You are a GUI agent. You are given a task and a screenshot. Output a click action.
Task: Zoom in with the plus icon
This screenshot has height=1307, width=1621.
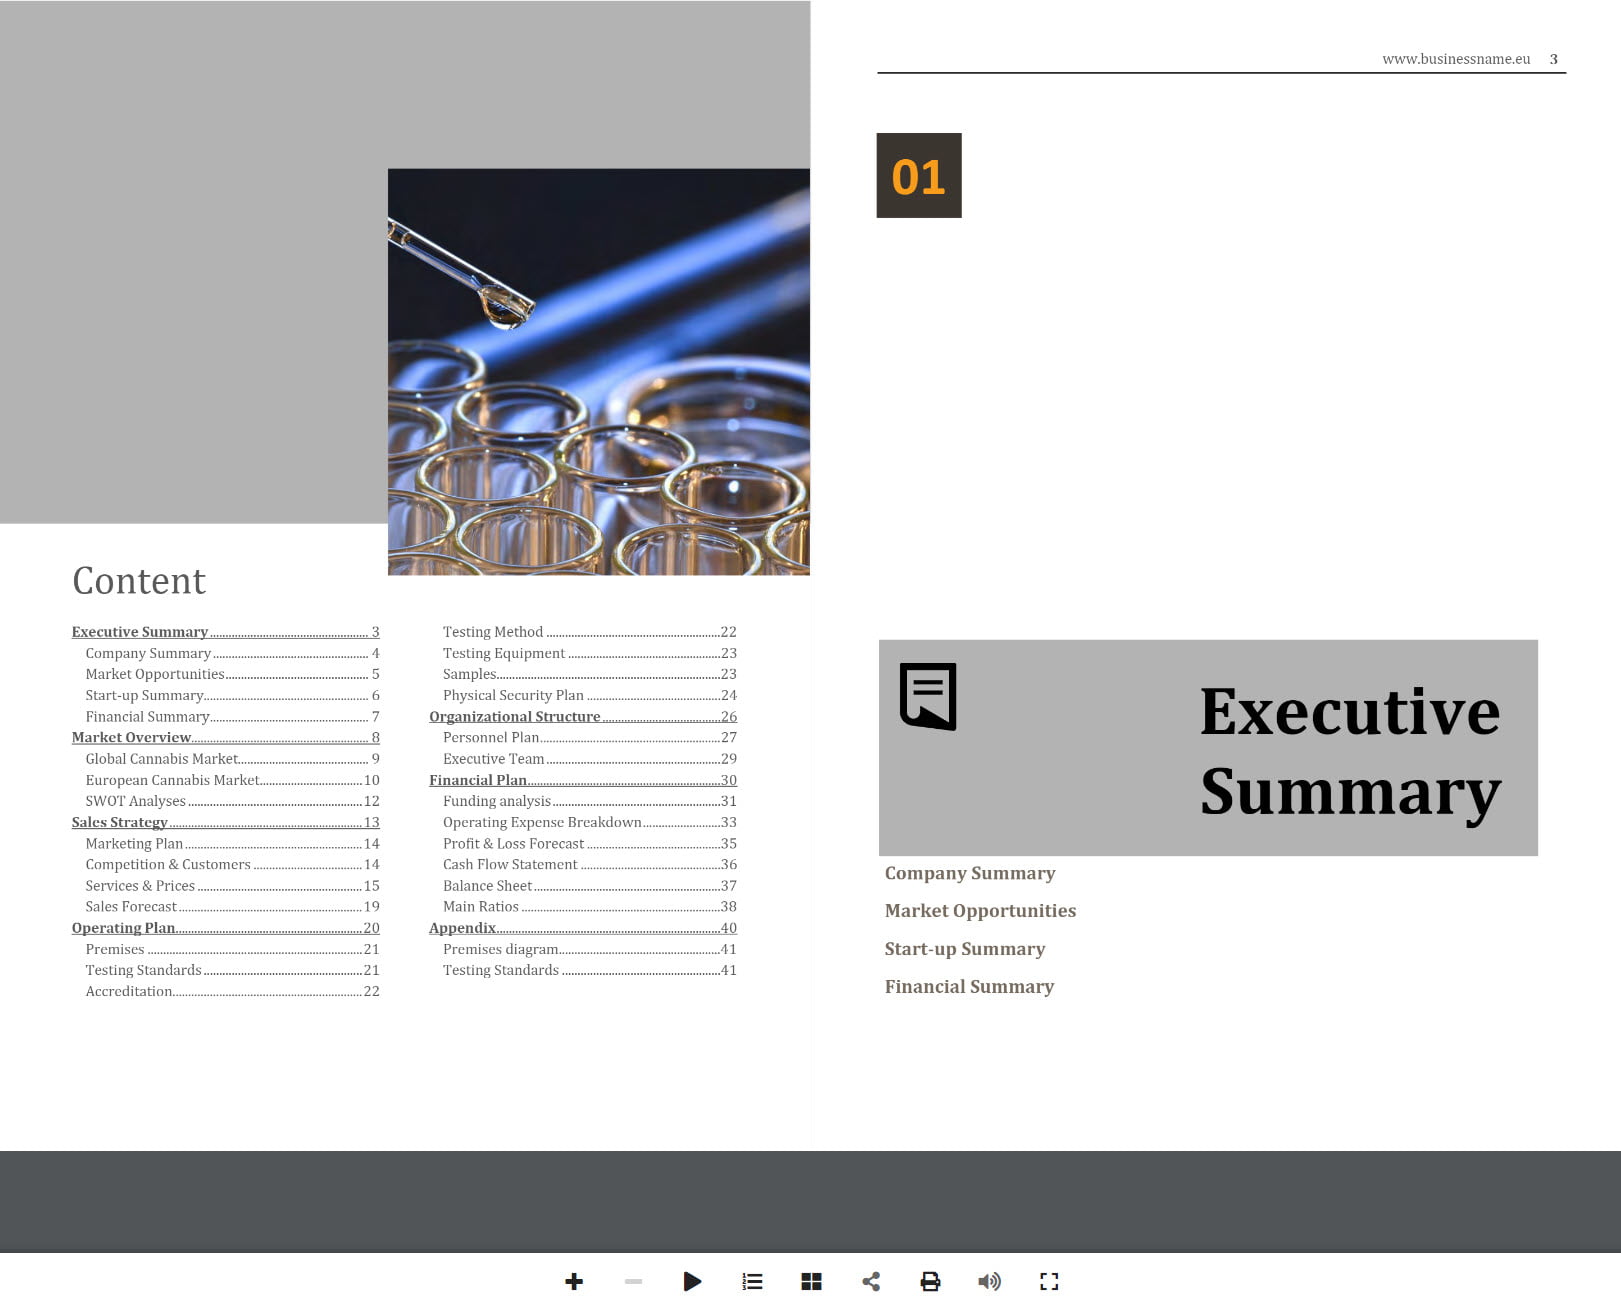coord(574,1281)
